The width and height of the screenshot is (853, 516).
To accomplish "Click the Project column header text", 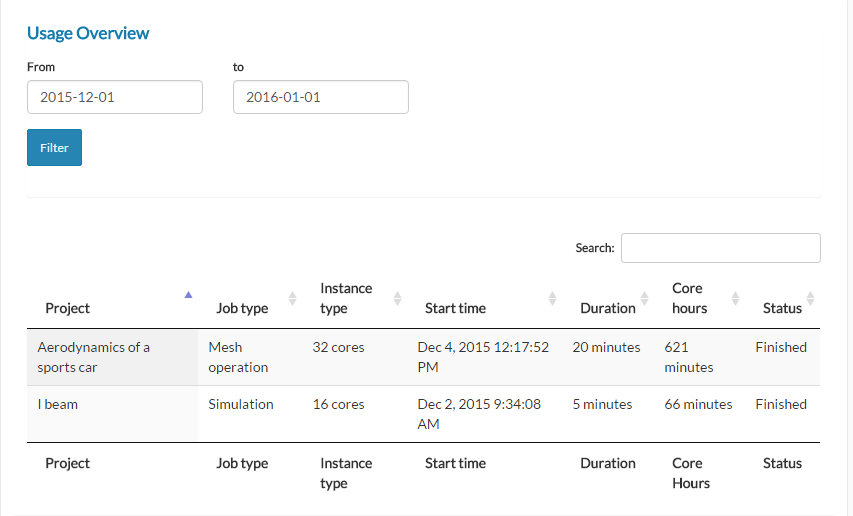I will tap(68, 308).
